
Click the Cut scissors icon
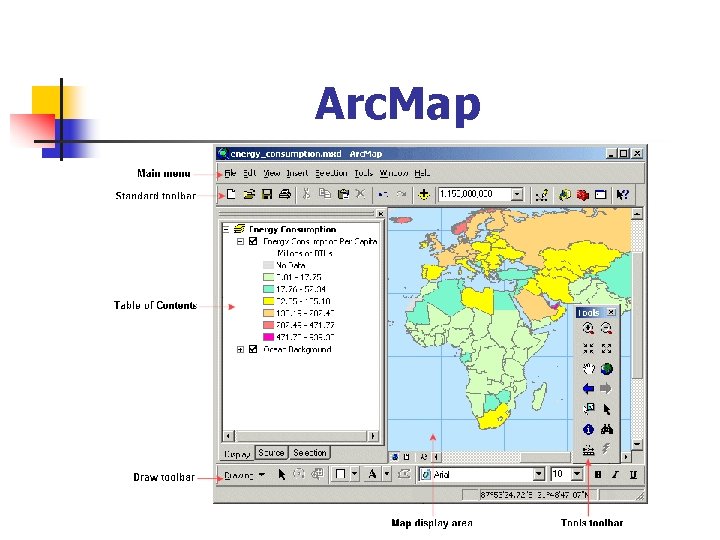pyautogui.click(x=306, y=194)
